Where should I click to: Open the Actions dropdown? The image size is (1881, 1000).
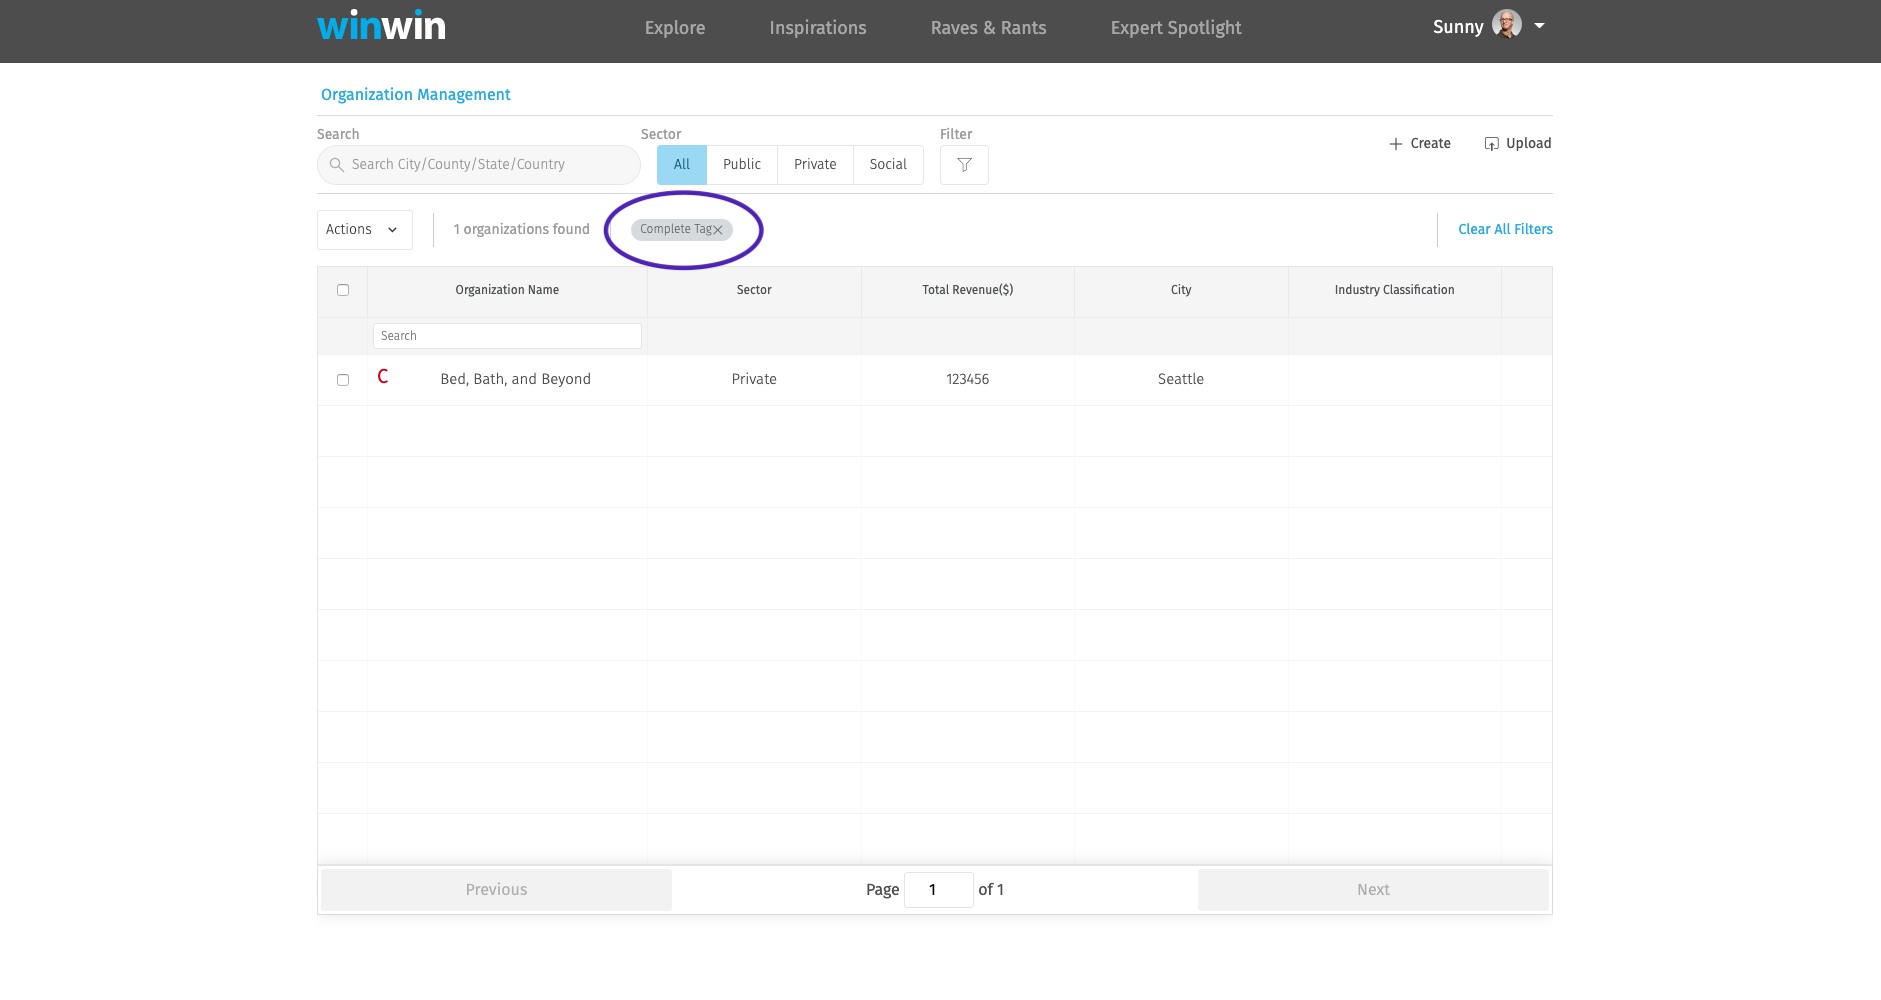pos(364,229)
